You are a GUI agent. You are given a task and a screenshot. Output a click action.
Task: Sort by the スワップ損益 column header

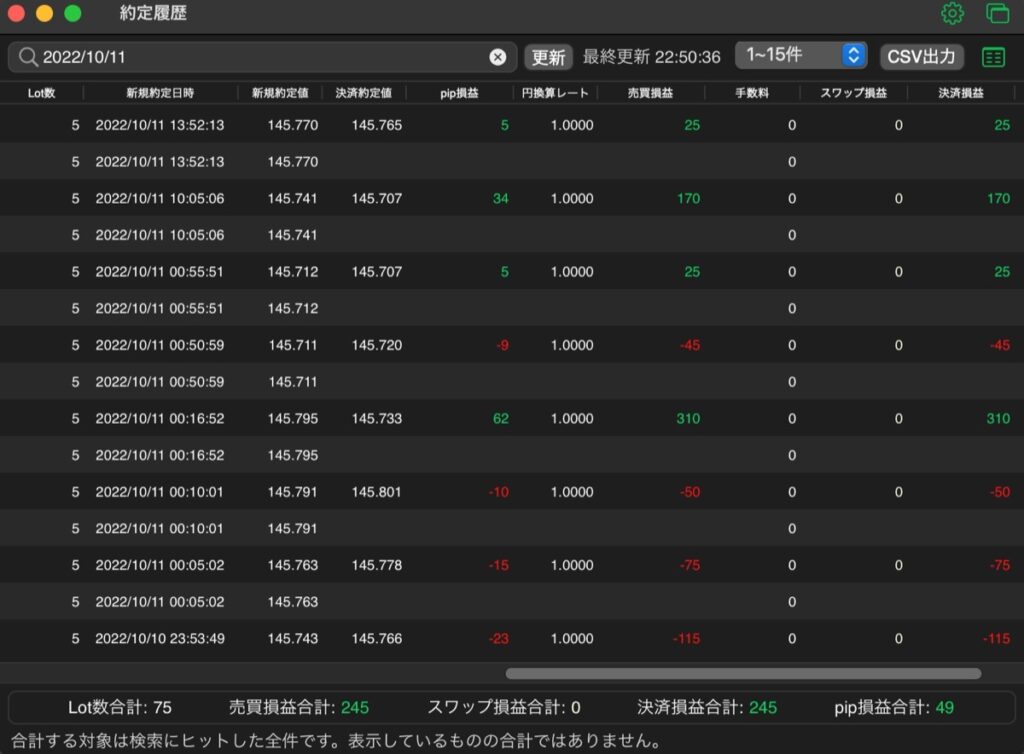[854, 93]
